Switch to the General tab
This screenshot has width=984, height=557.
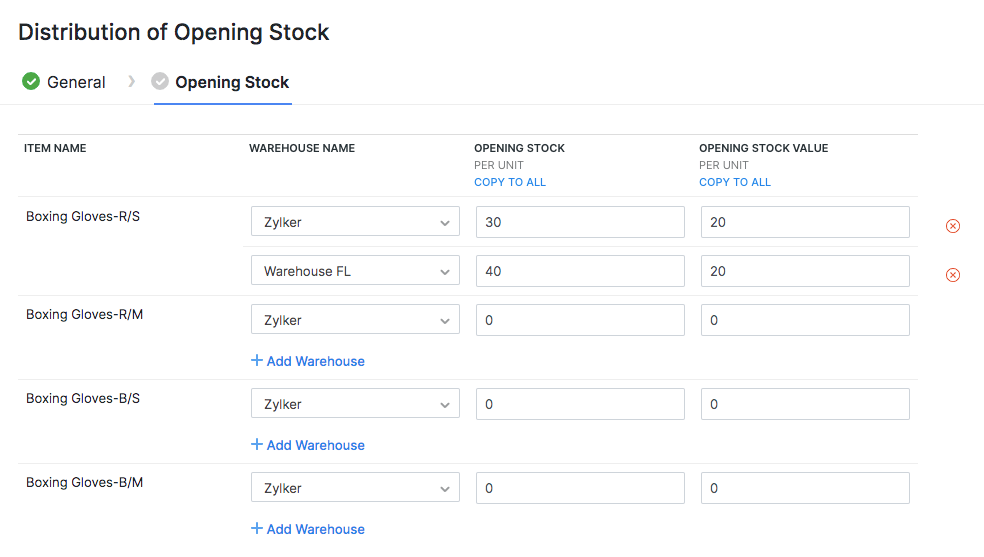[76, 82]
